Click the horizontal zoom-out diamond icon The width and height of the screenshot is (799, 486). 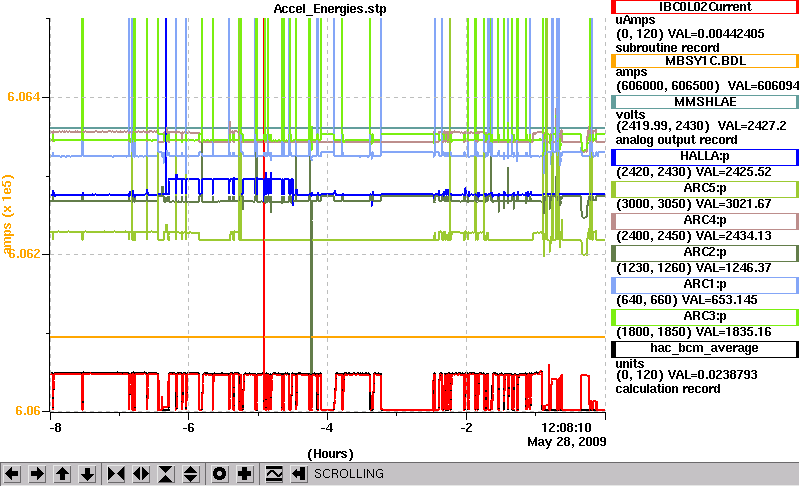[141, 474]
